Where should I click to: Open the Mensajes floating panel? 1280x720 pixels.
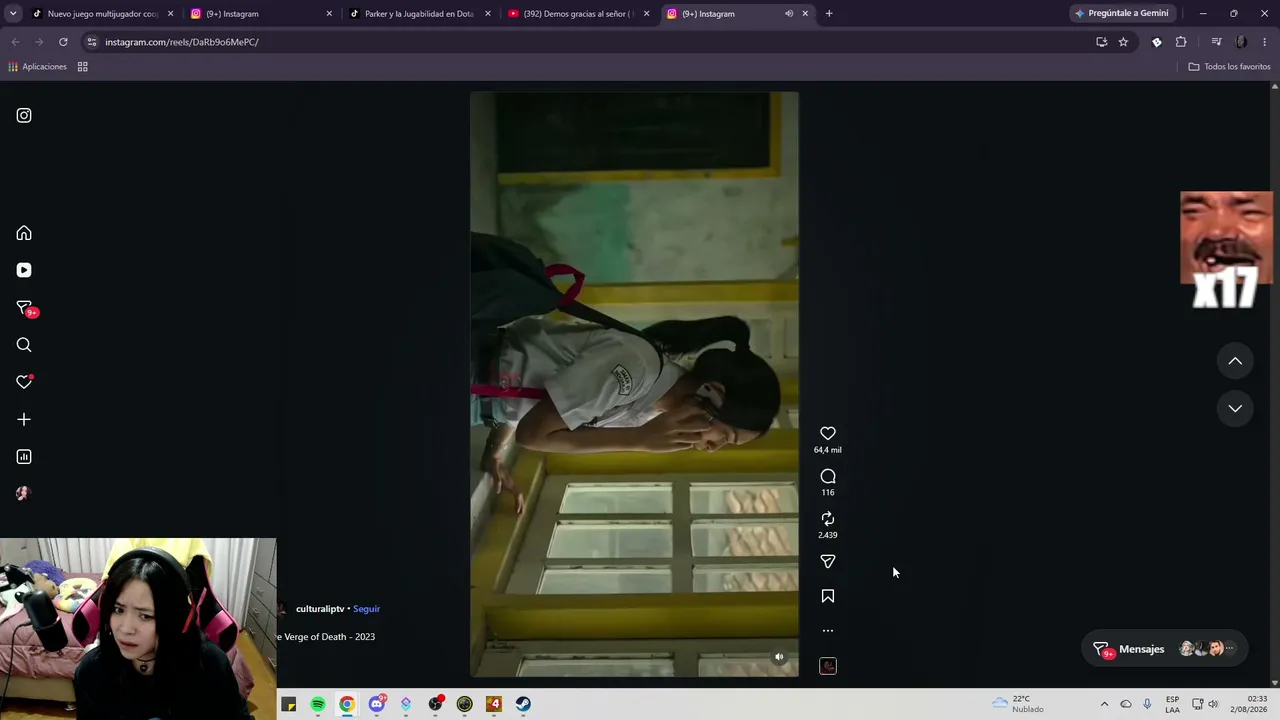tap(1164, 649)
